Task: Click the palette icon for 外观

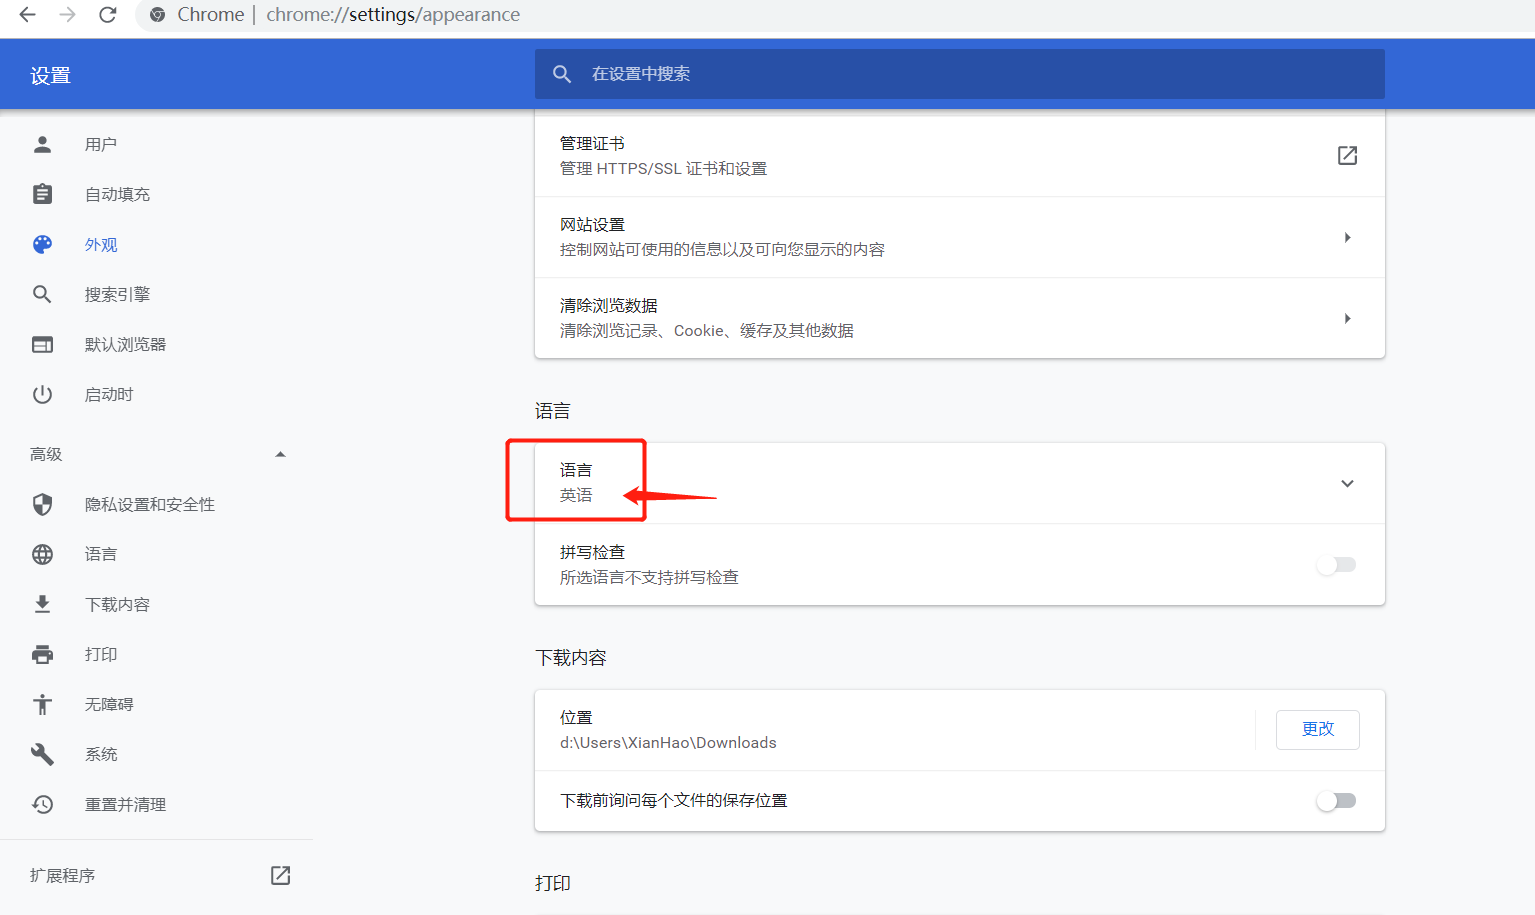Action: pos(42,245)
